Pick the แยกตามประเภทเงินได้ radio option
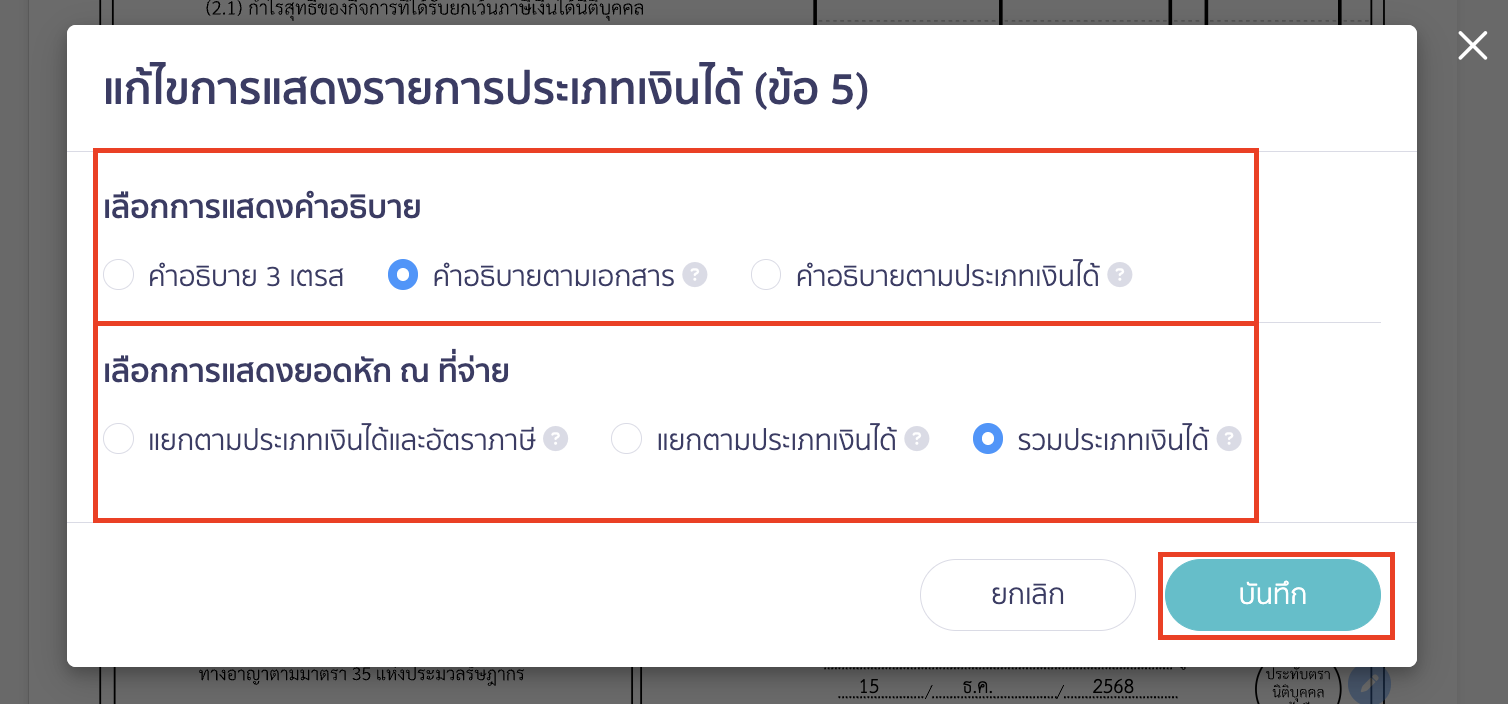 click(x=626, y=438)
